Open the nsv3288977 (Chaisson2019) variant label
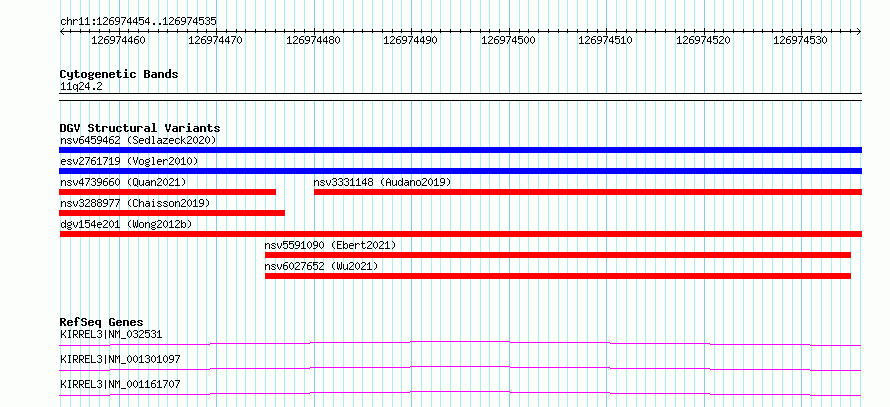Image resolution: width=890 pixels, height=407 pixels. 135,203
